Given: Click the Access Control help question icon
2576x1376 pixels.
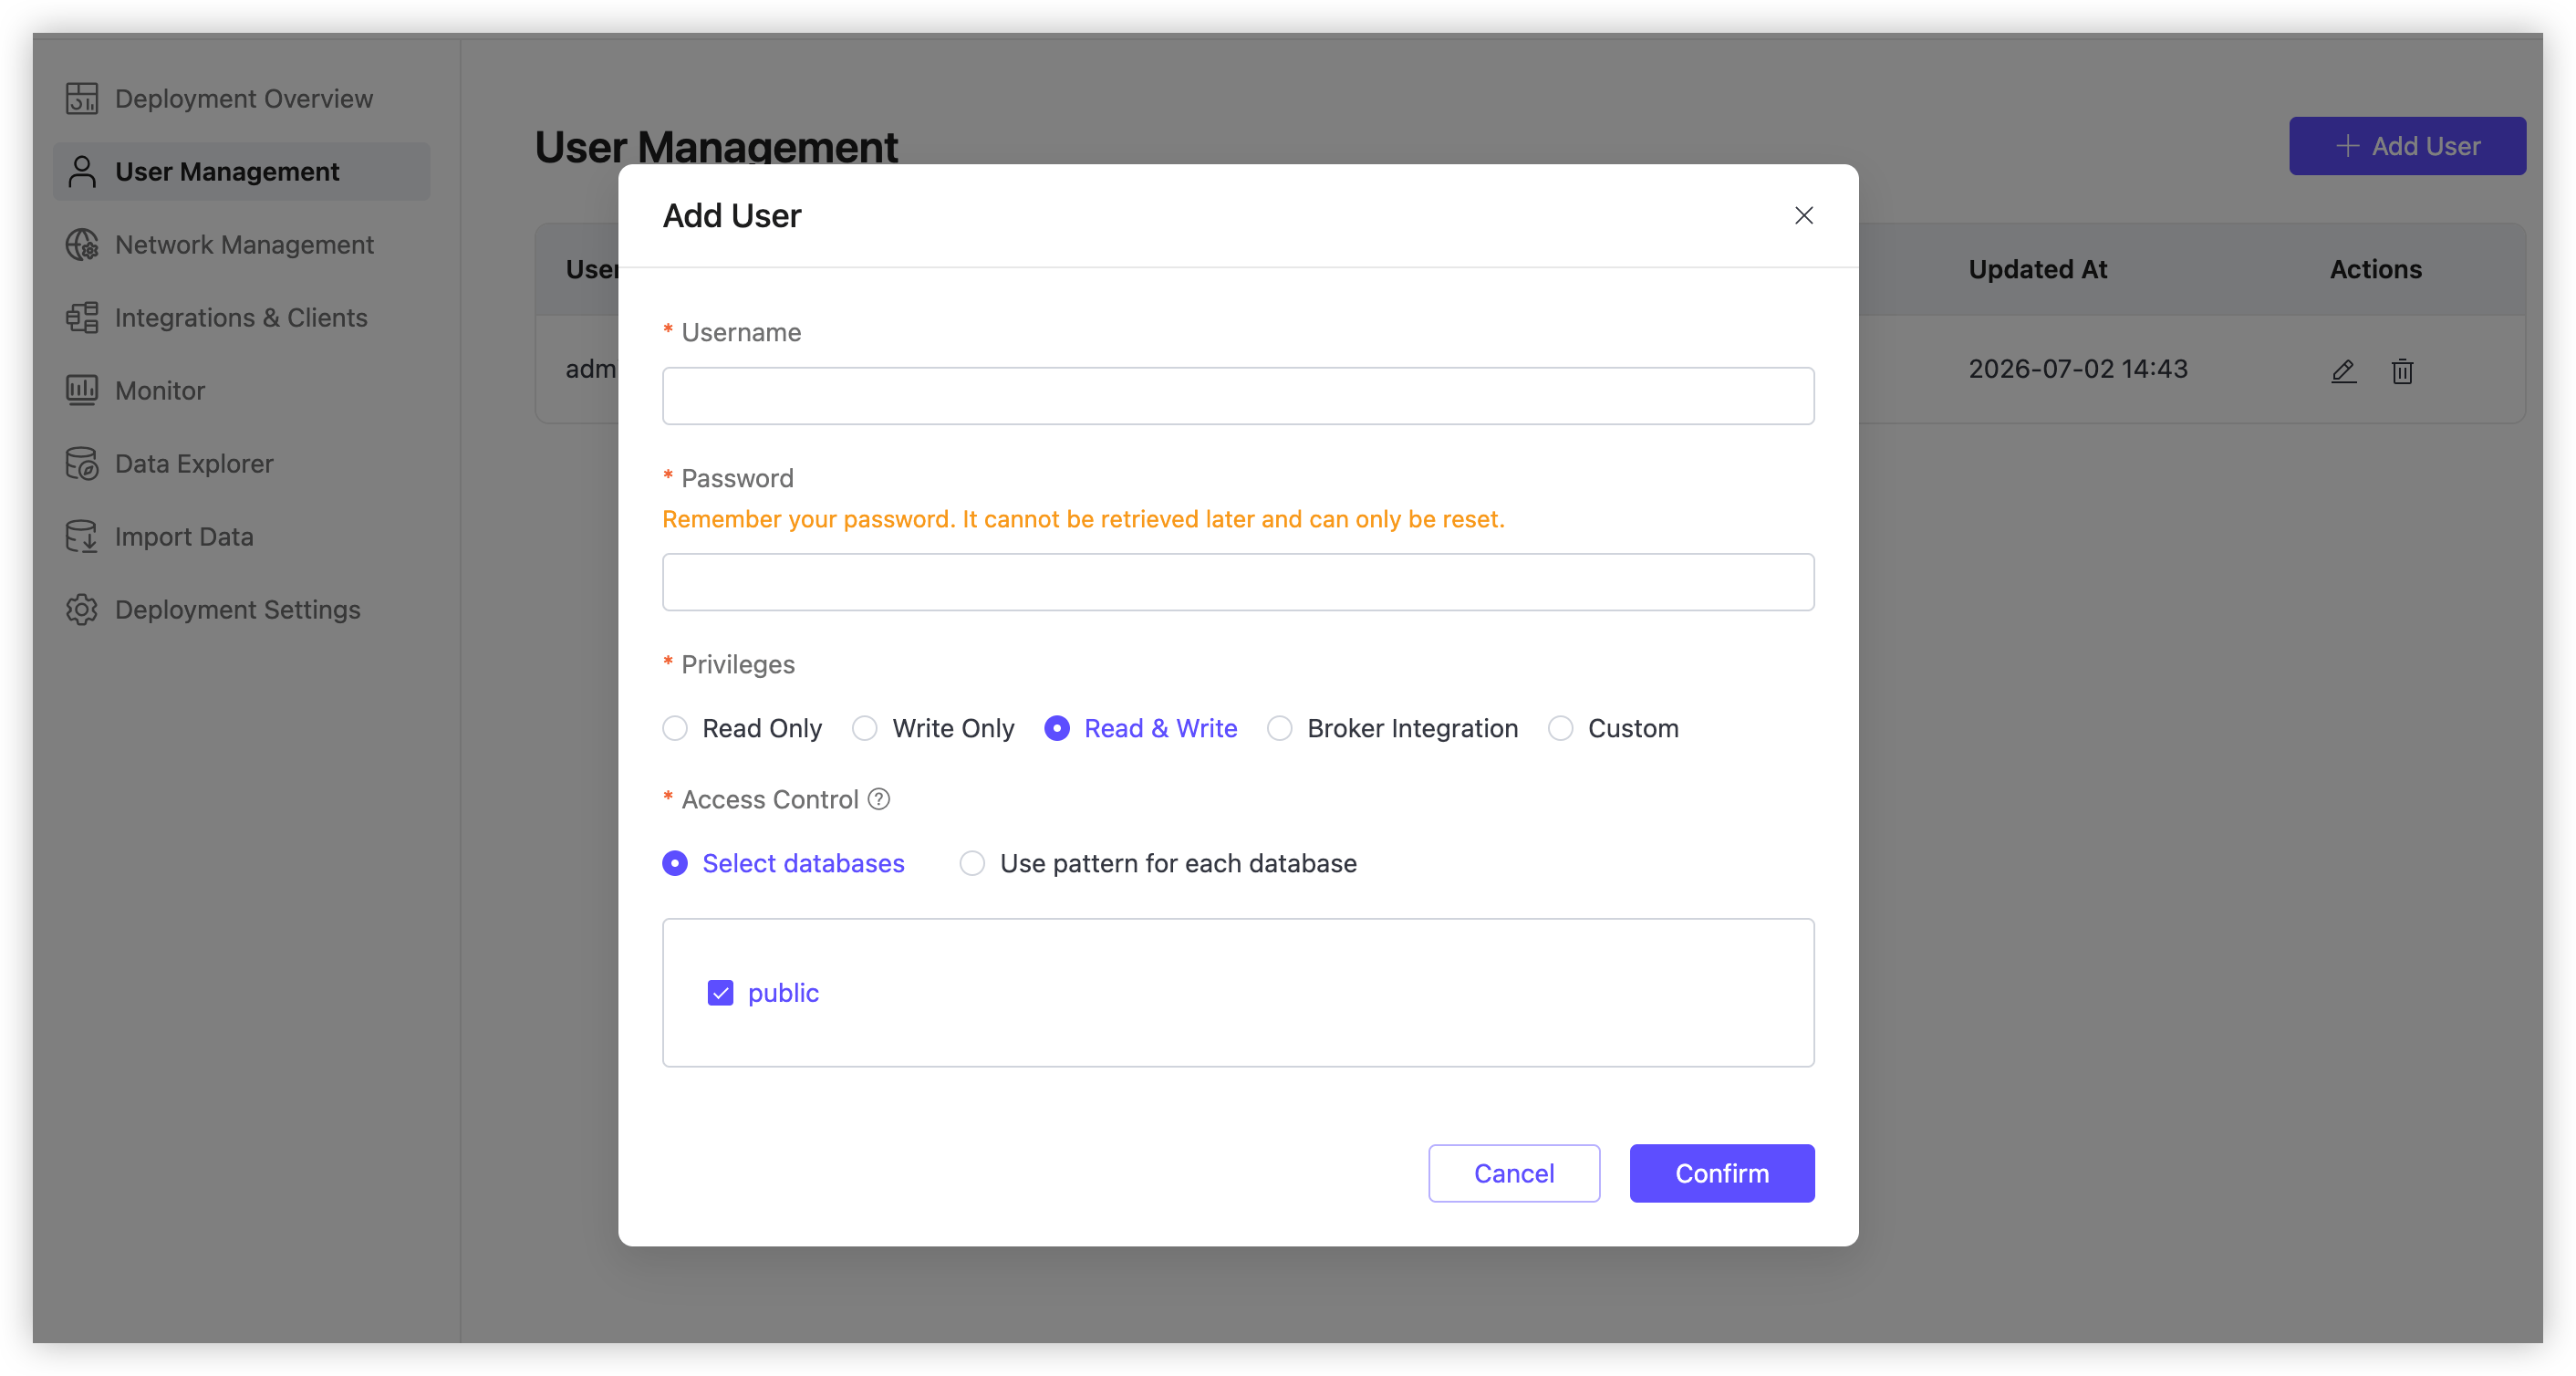Looking at the screenshot, I should (x=878, y=799).
